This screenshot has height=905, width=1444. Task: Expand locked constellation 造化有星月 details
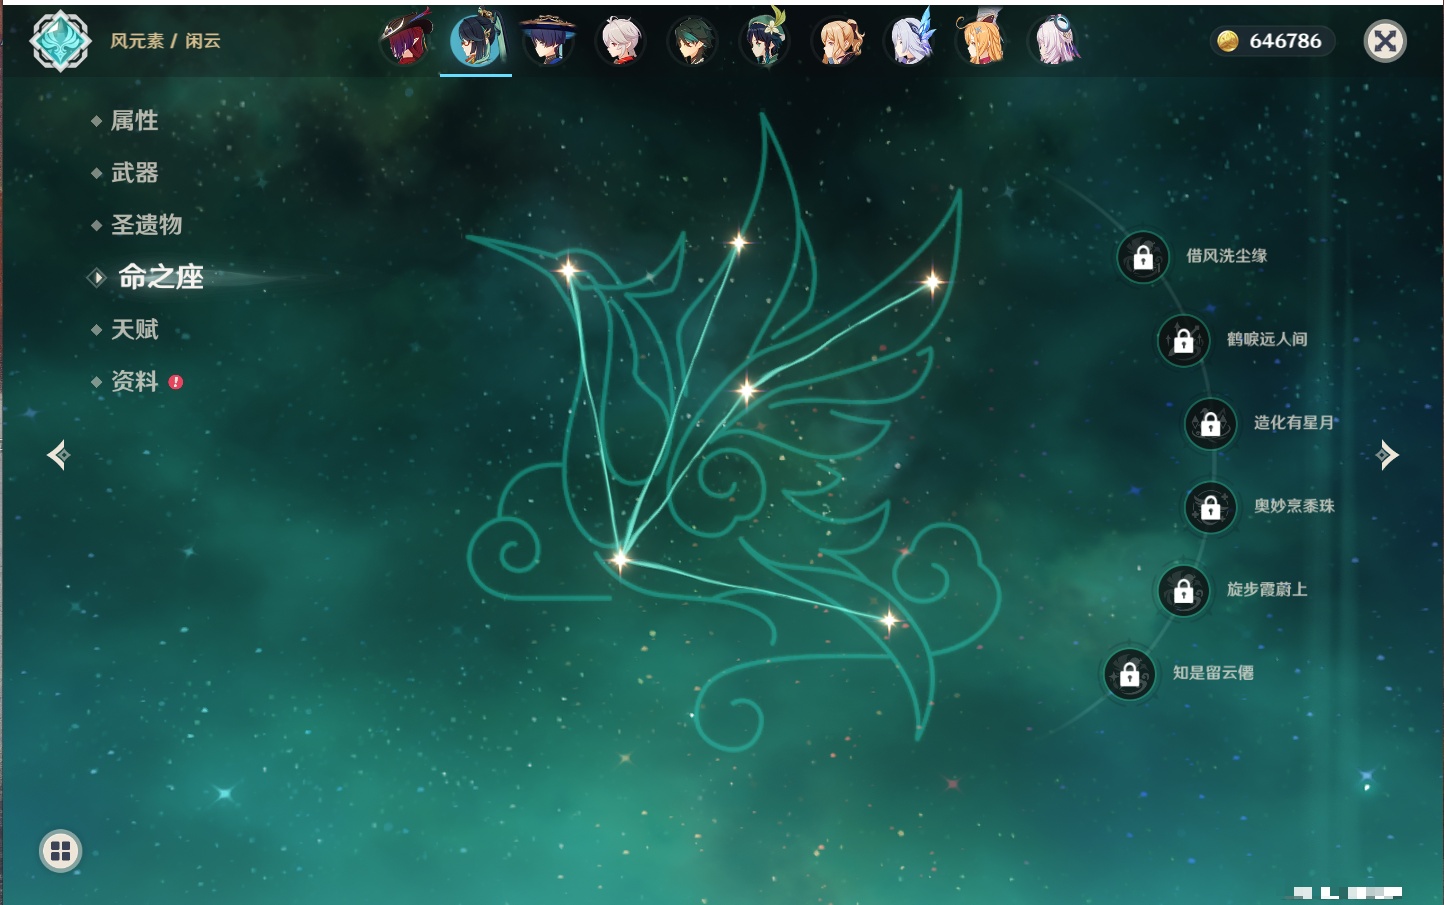[1210, 423]
